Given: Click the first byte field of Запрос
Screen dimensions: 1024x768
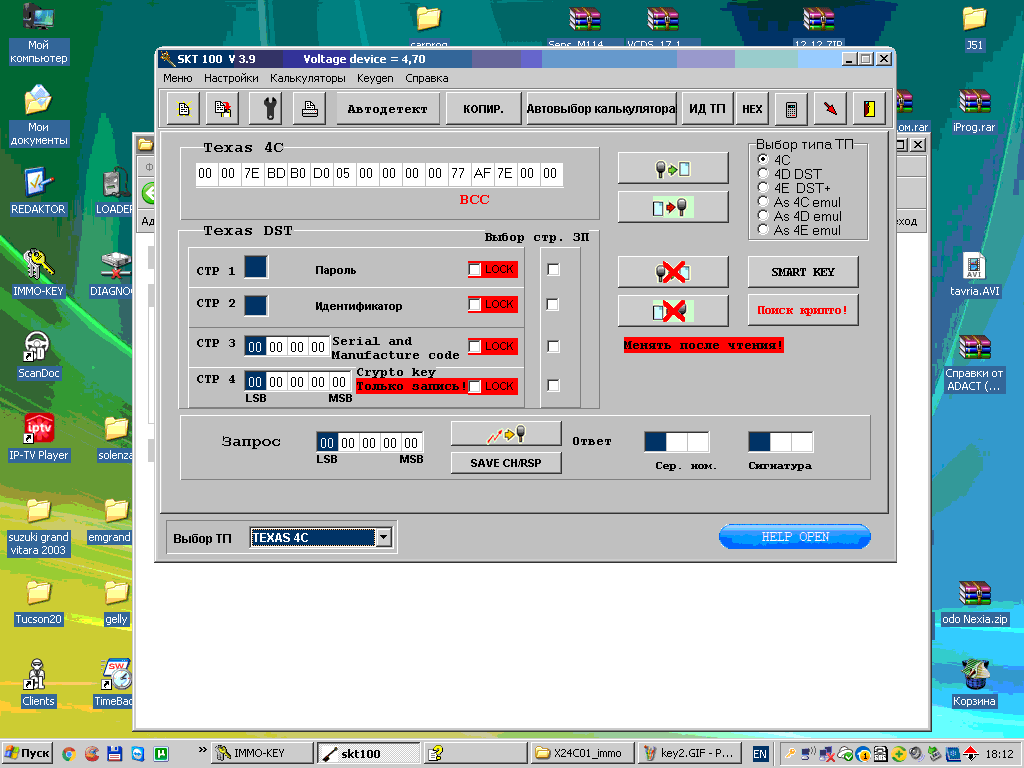Looking at the screenshot, I should point(327,443).
